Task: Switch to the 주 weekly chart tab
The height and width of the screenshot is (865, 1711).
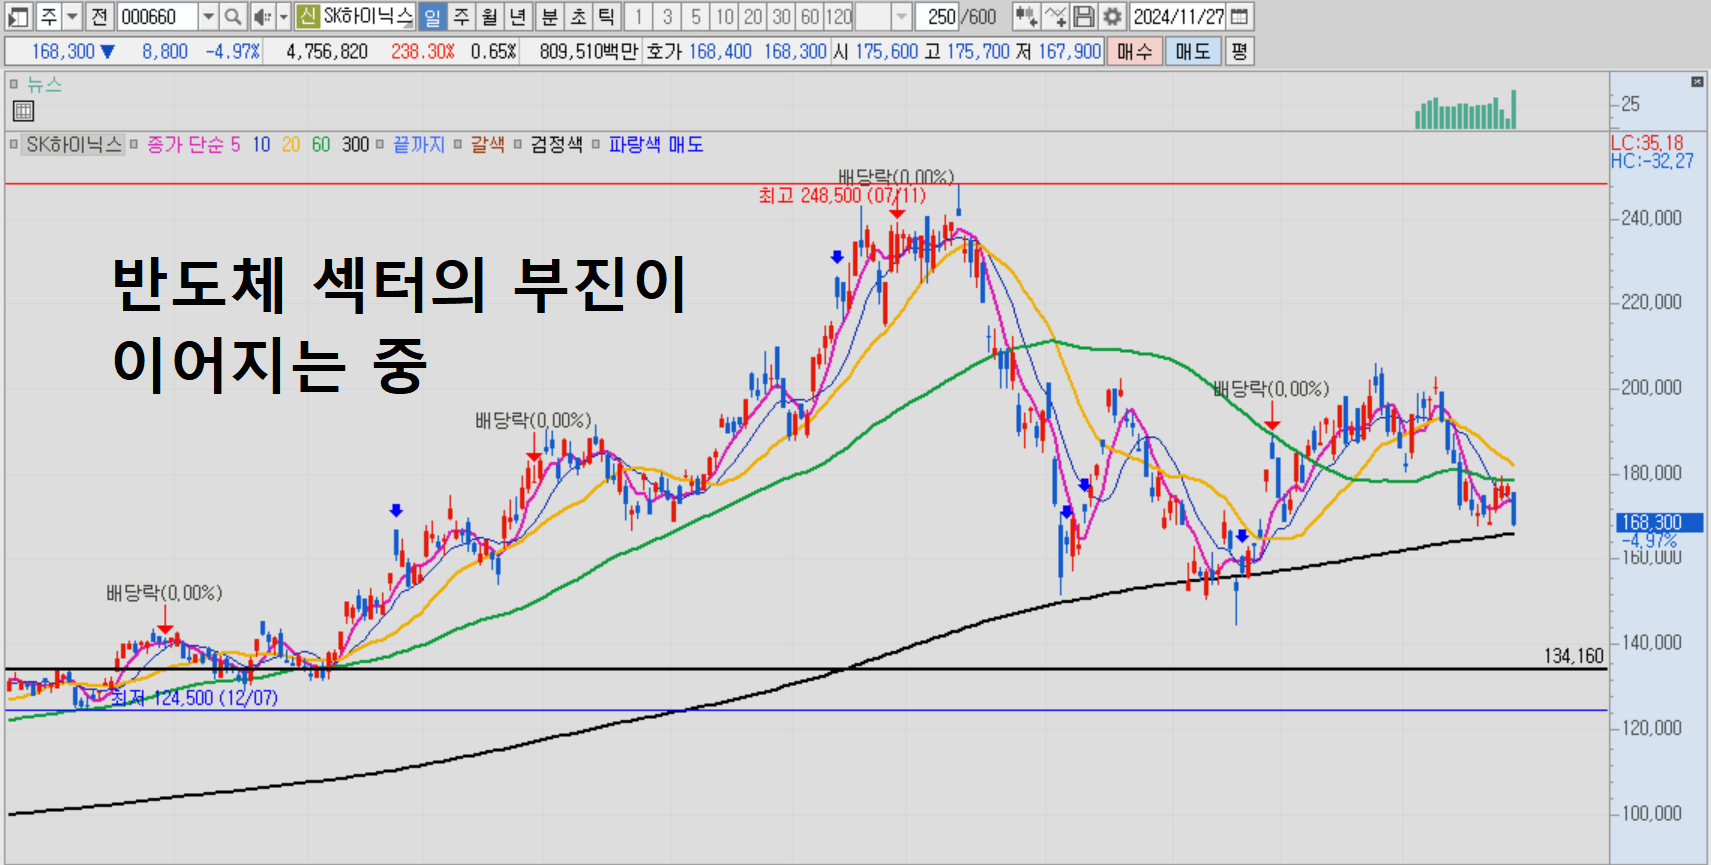Action: [461, 16]
